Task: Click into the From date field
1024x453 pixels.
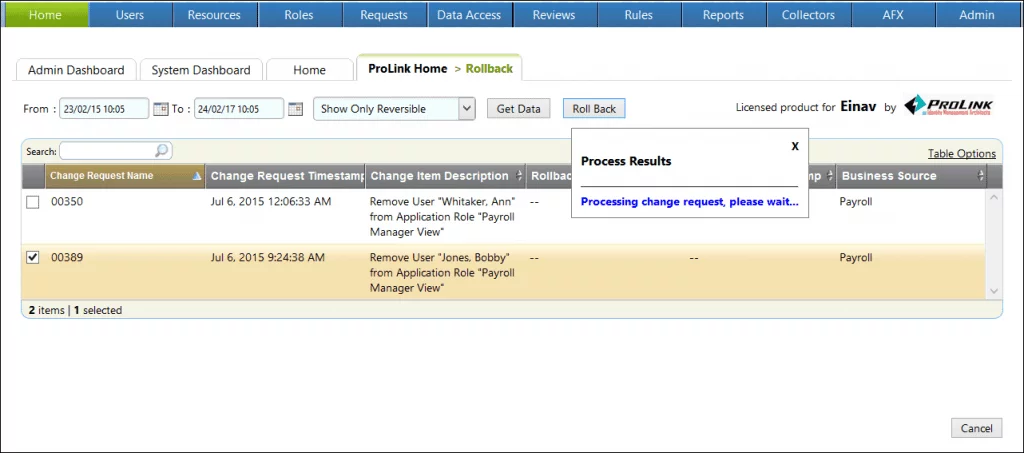Action: click(104, 109)
